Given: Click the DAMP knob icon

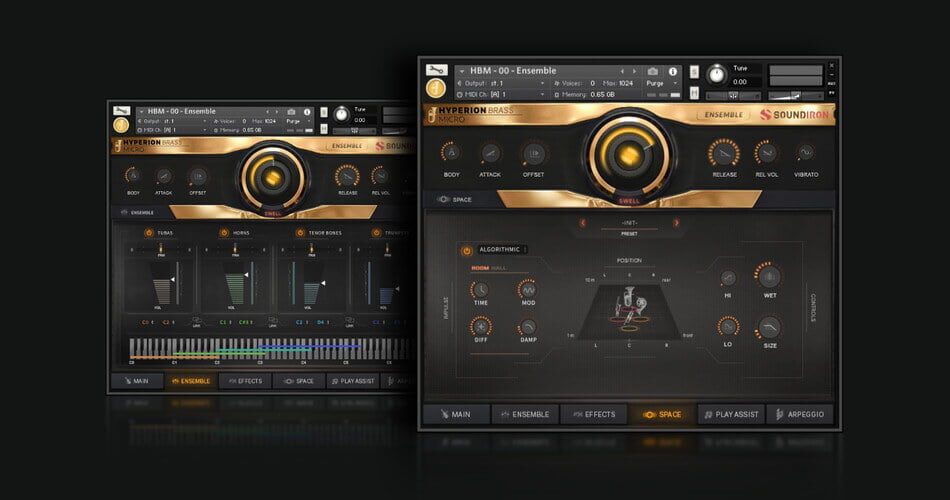Looking at the screenshot, I should coord(527,327).
